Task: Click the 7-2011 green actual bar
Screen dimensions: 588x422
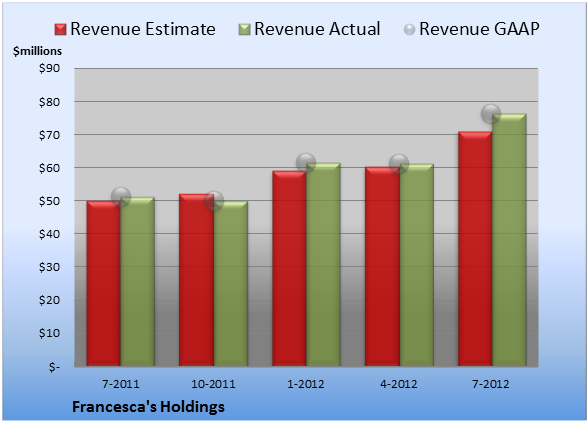Action: point(138,281)
